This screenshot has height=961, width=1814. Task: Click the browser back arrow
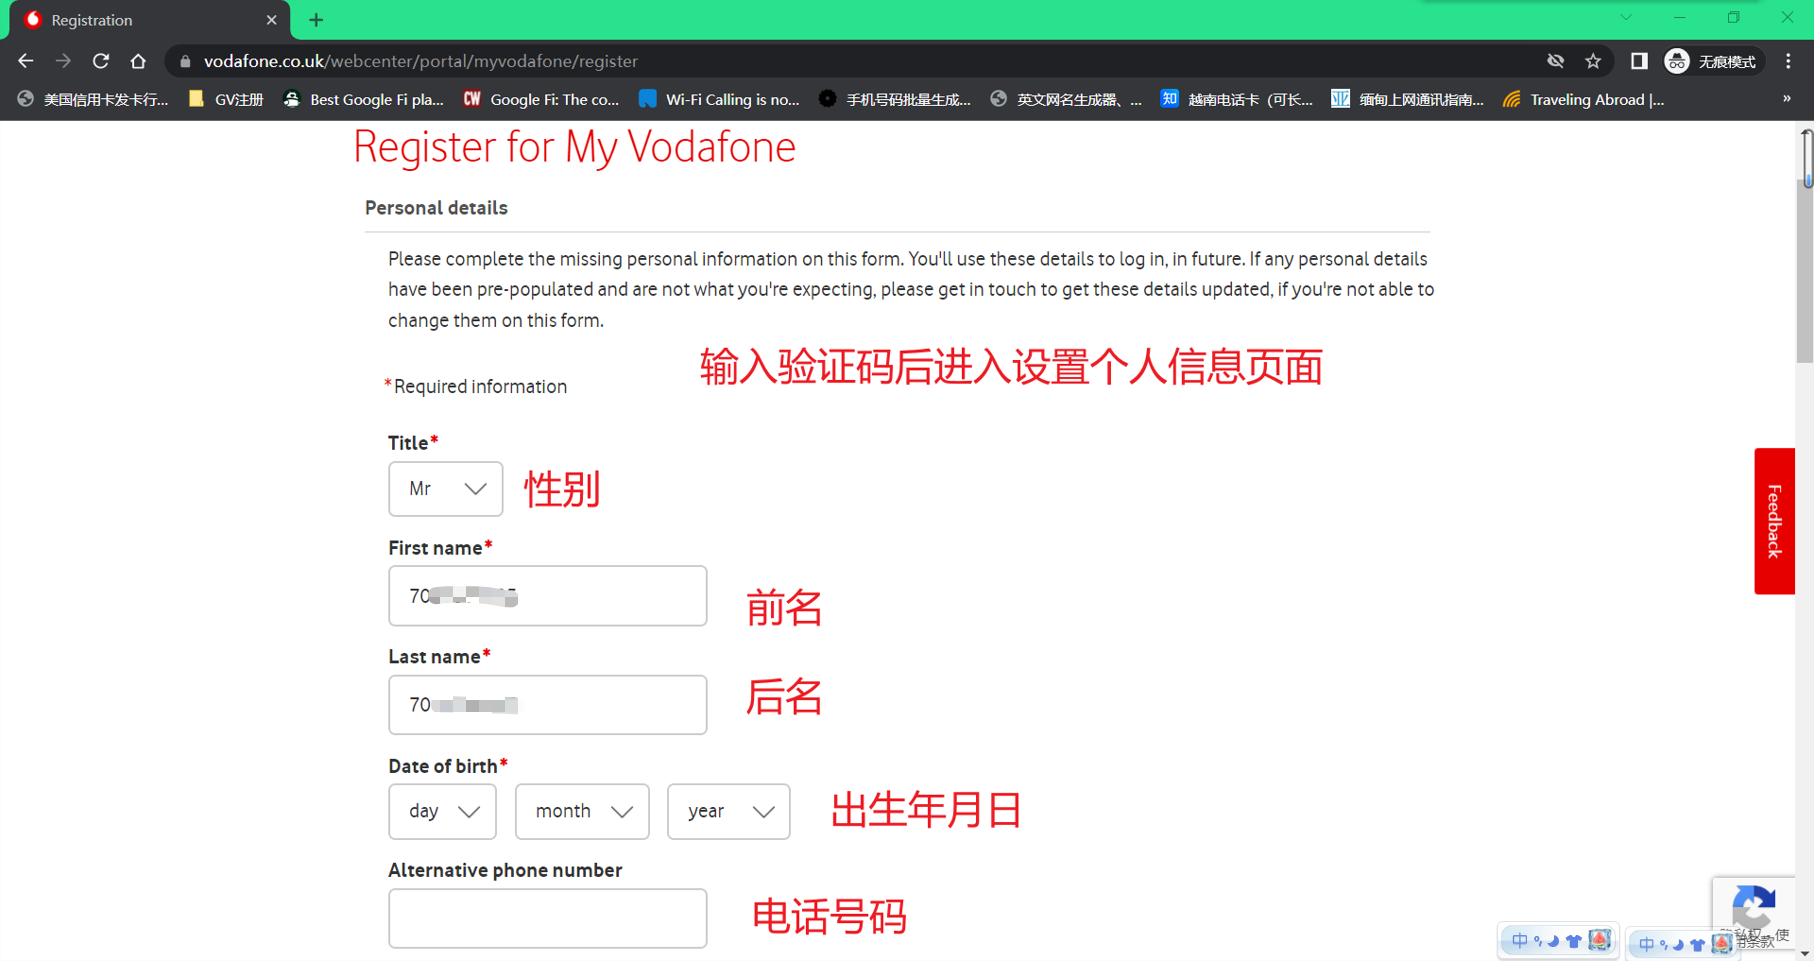pos(26,61)
